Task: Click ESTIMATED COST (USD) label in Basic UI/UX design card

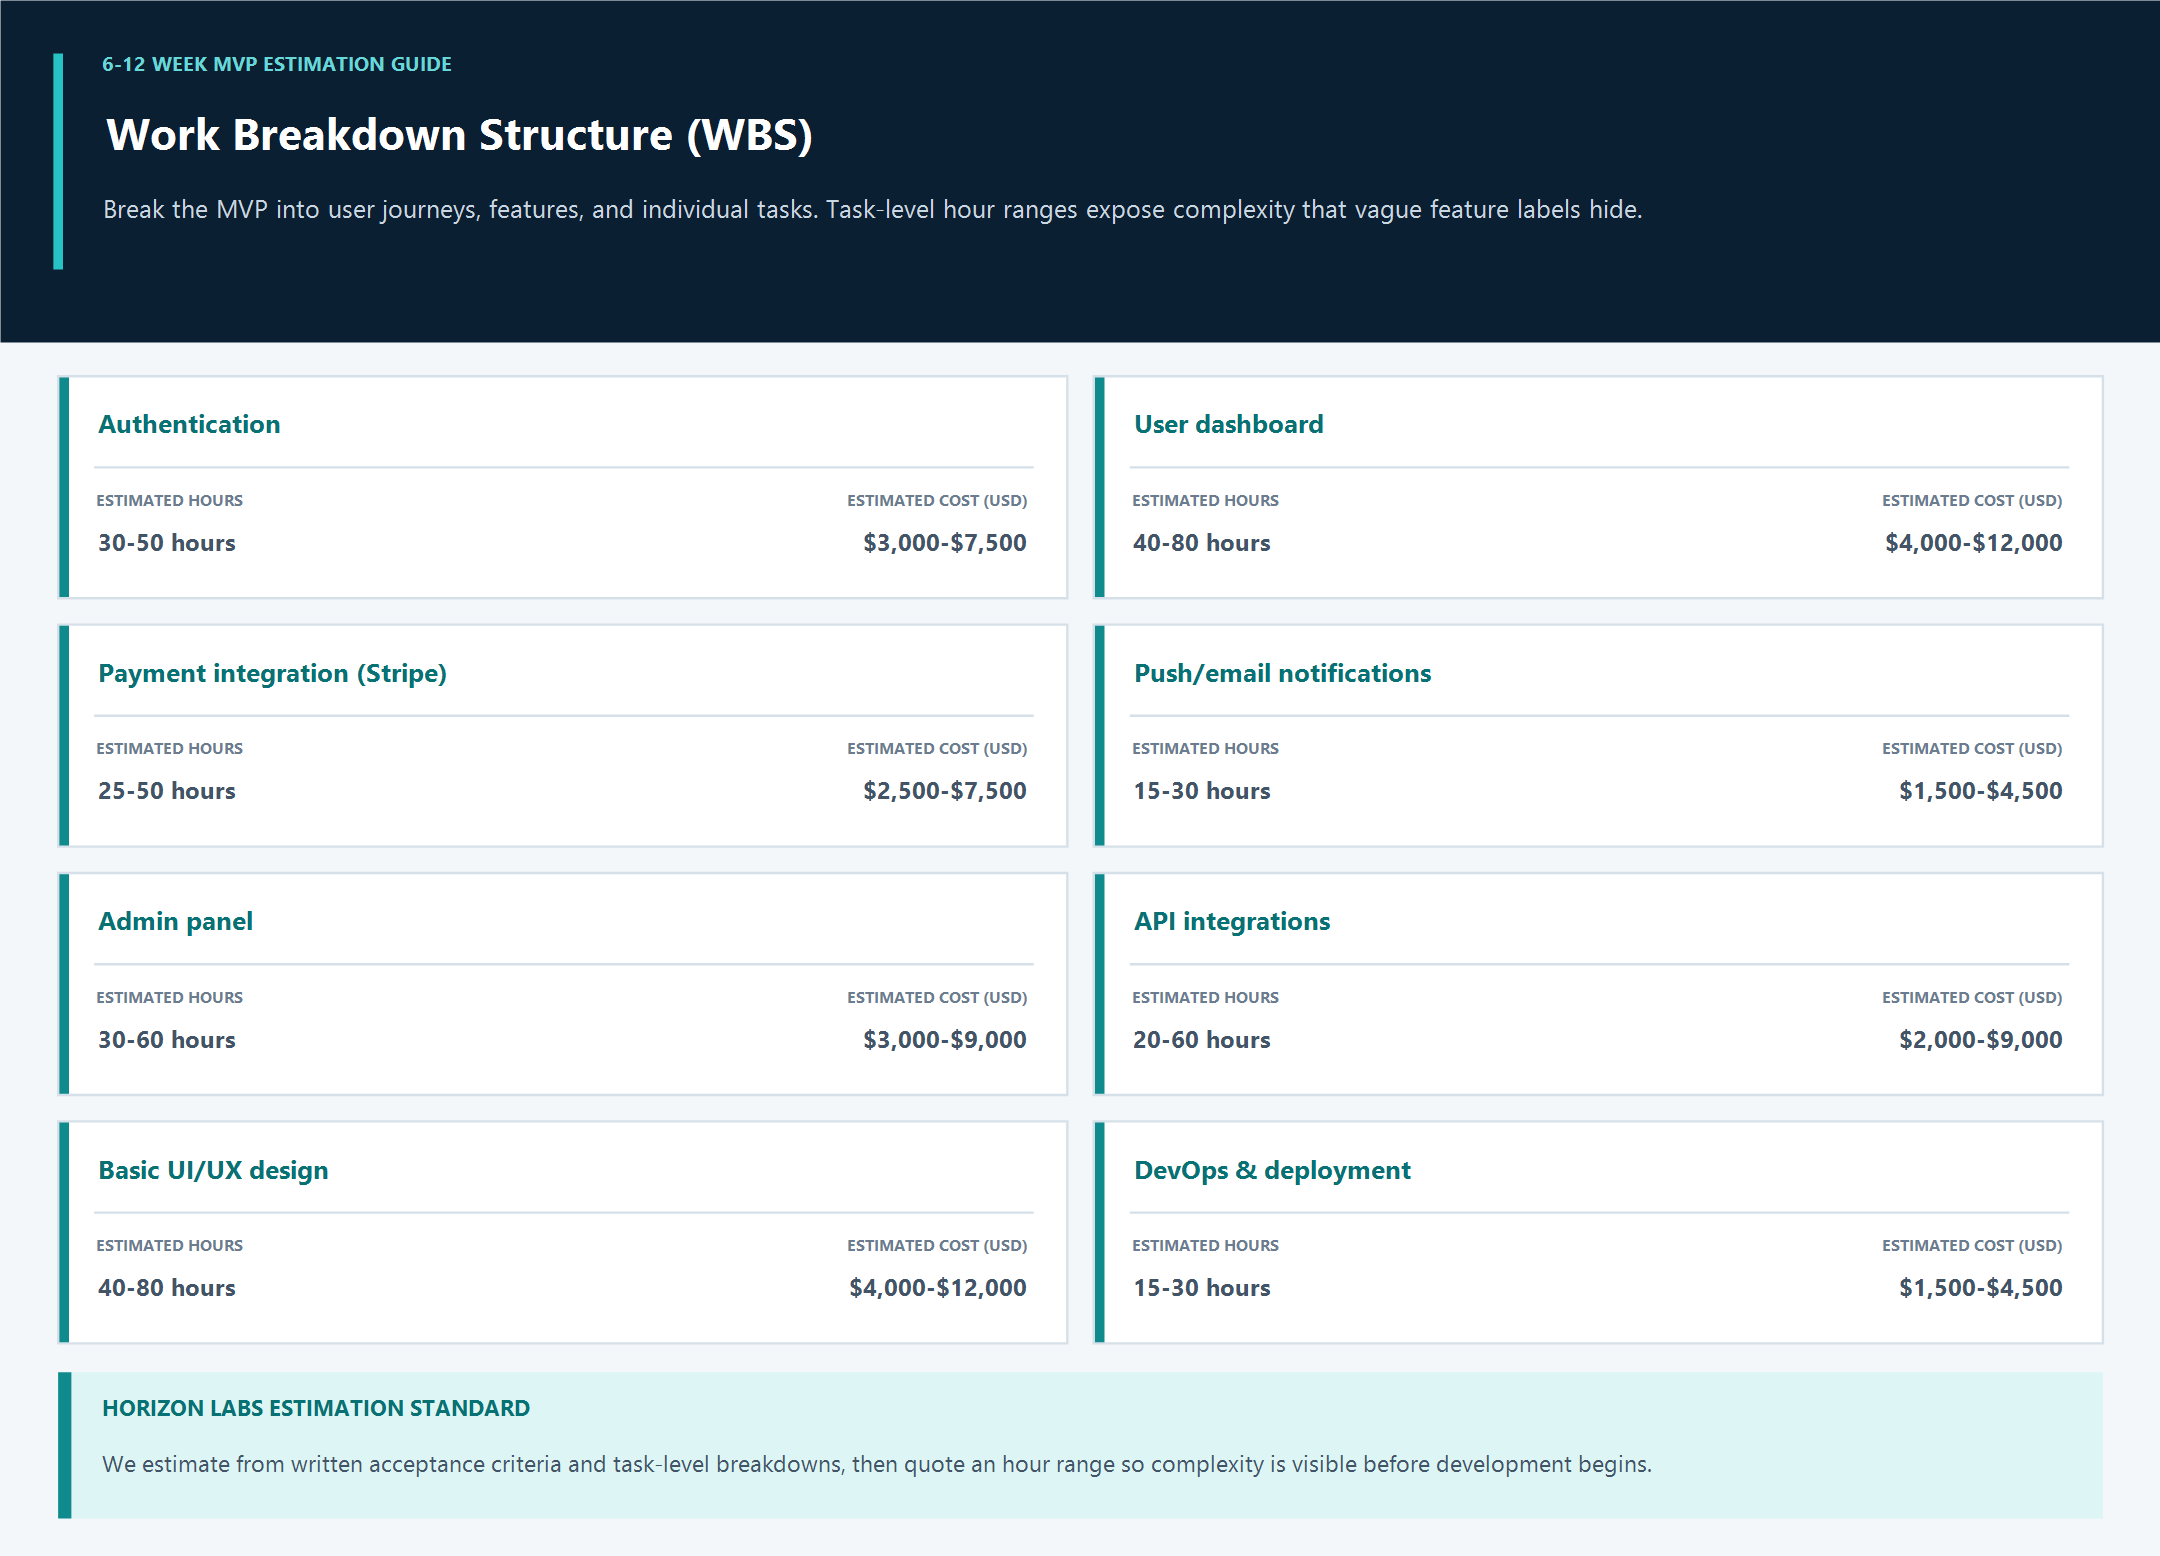Action: [937, 1245]
